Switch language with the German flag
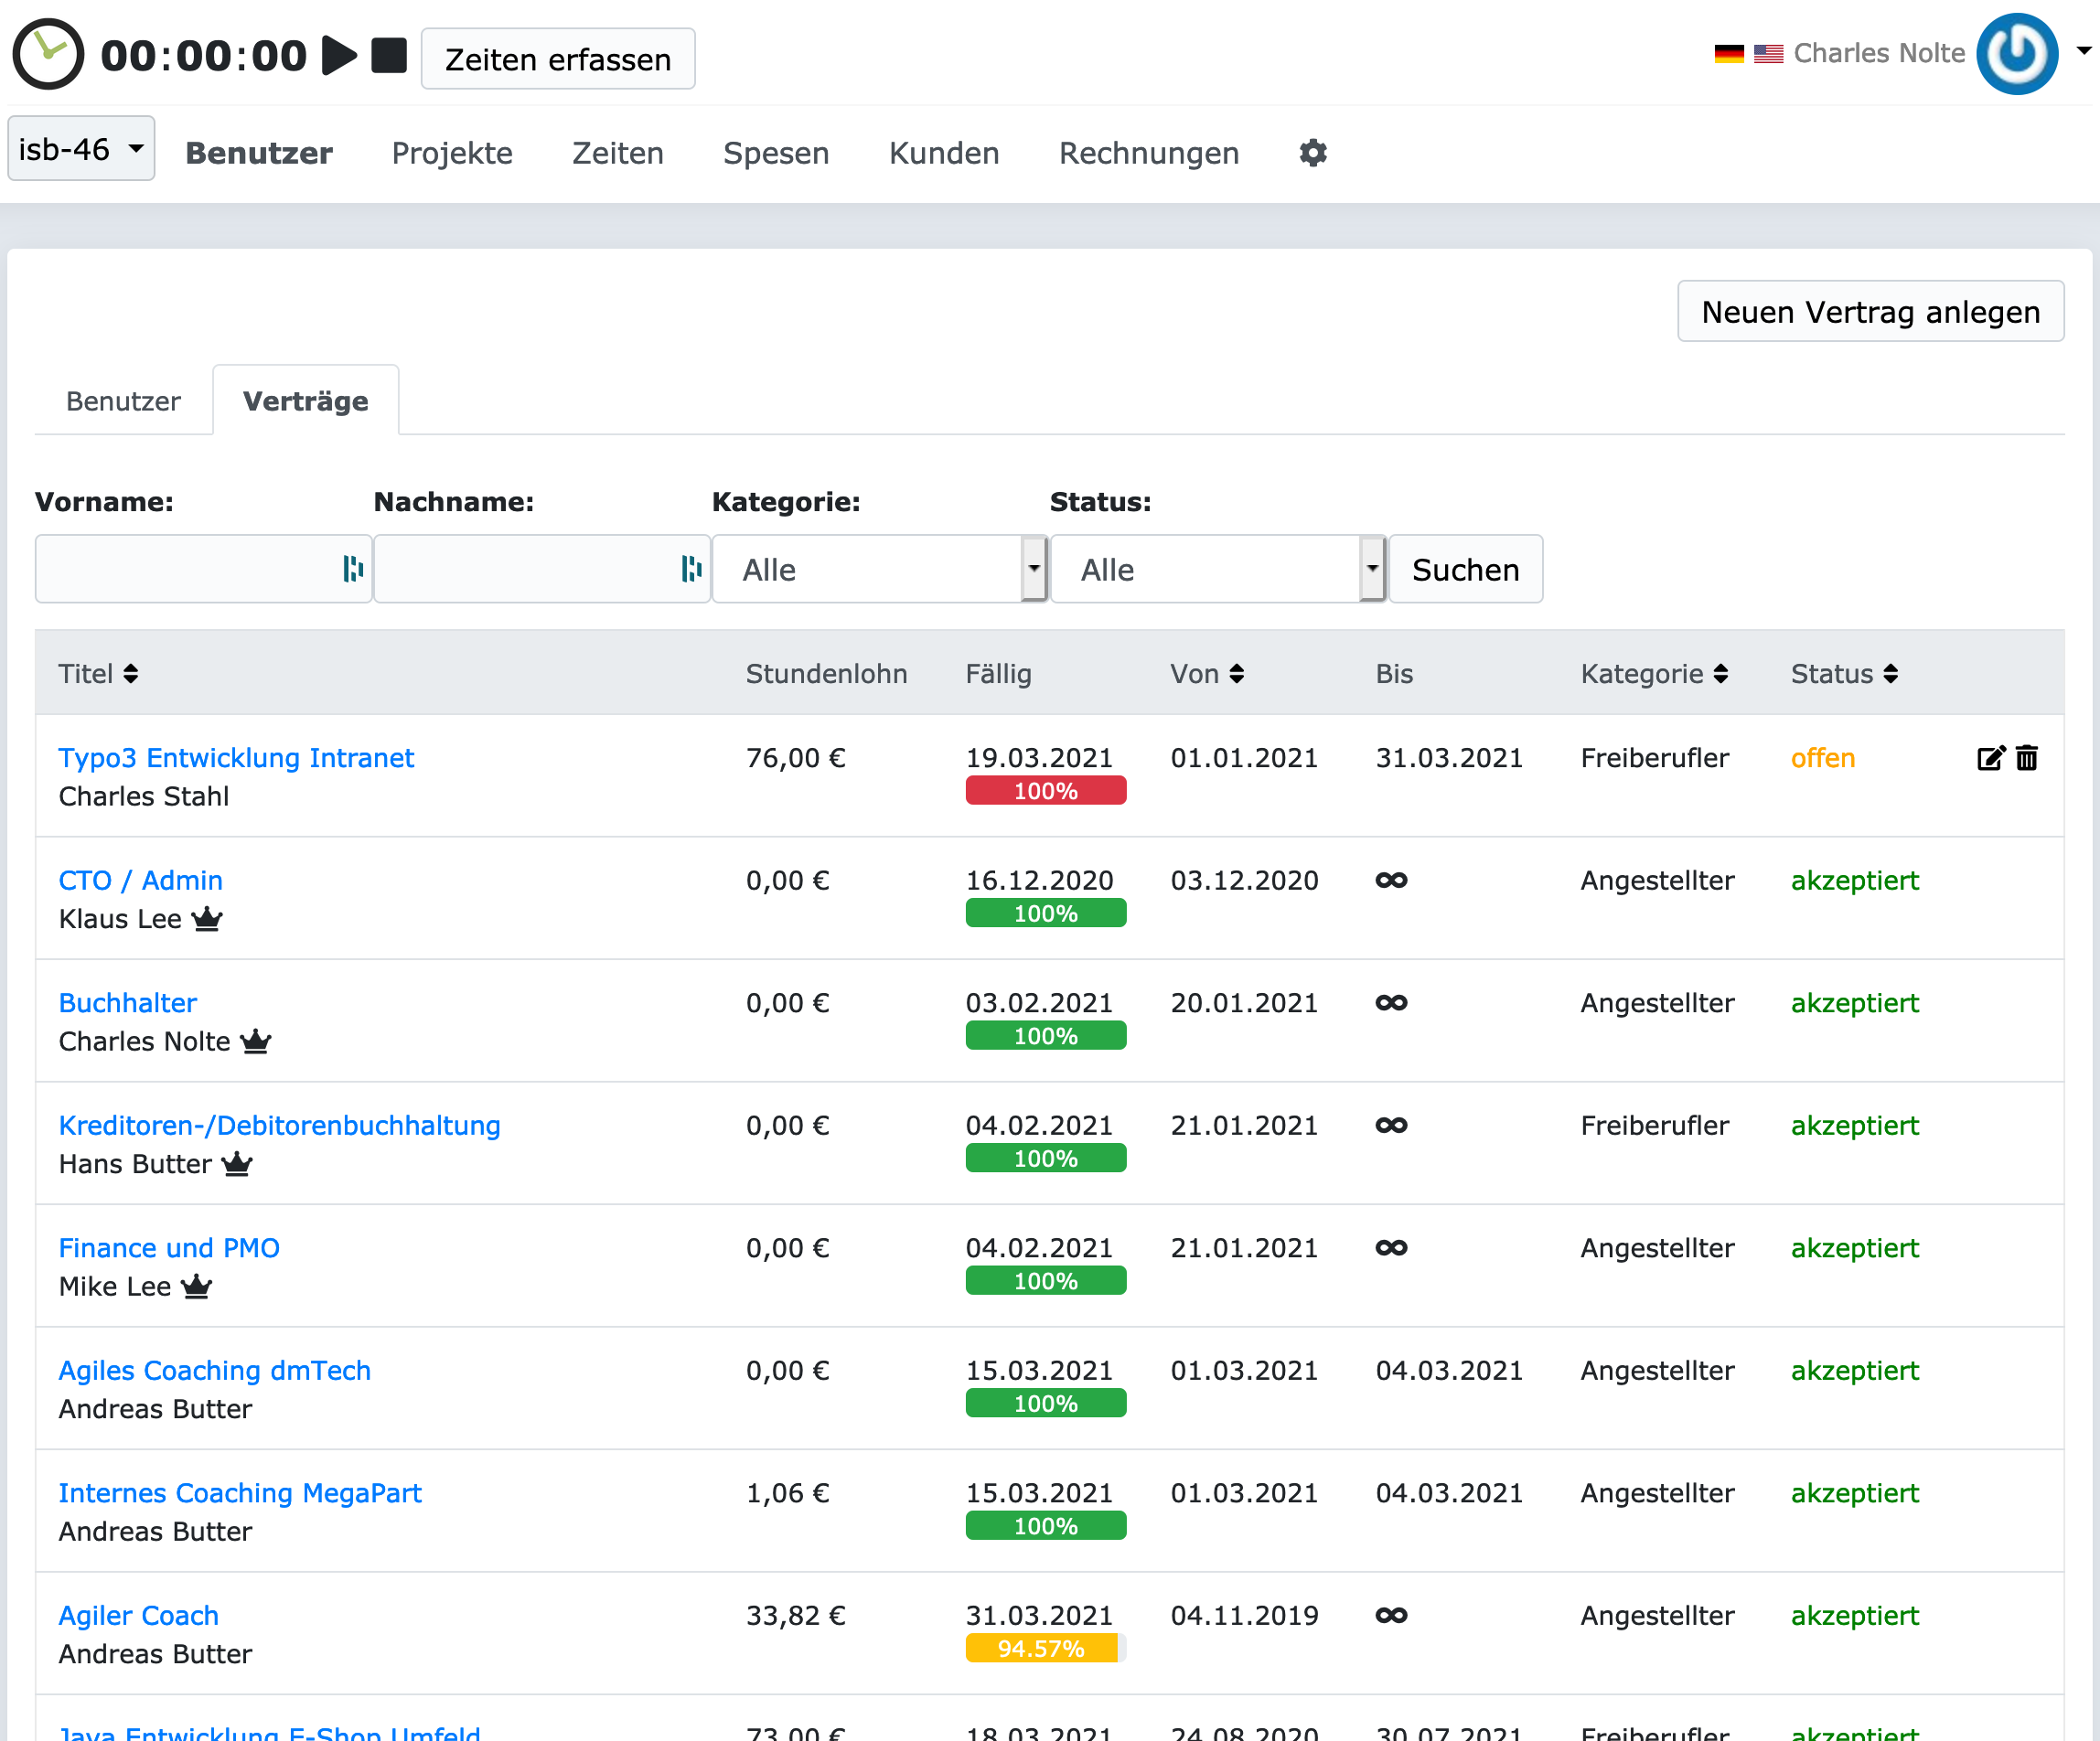2100x1741 pixels. (1728, 54)
